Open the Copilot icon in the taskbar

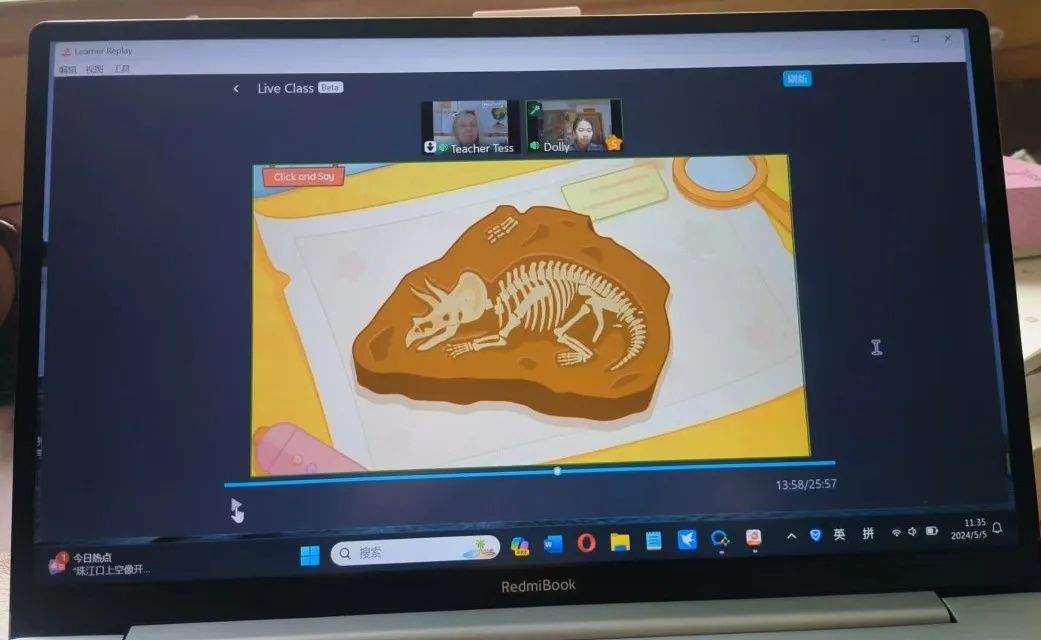pyautogui.click(x=519, y=546)
